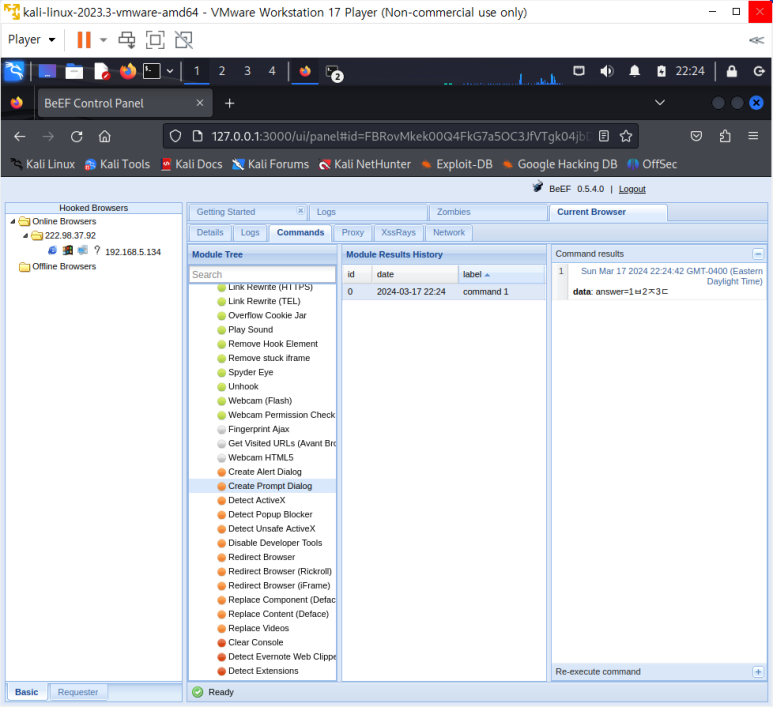Select the command 1 history row
The height and width of the screenshot is (707, 773).
click(x=444, y=292)
